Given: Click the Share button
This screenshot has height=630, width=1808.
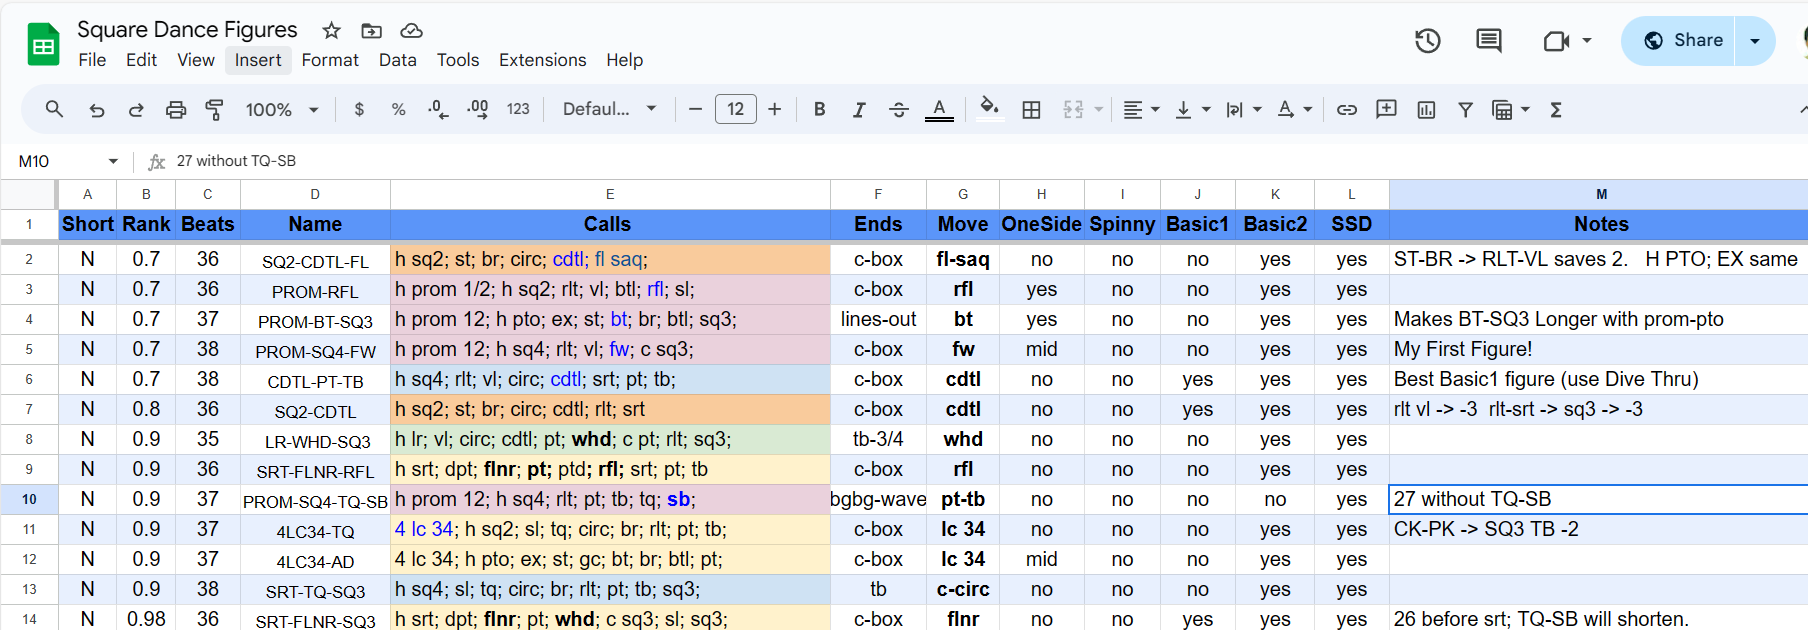Looking at the screenshot, I should point(1679,41).
